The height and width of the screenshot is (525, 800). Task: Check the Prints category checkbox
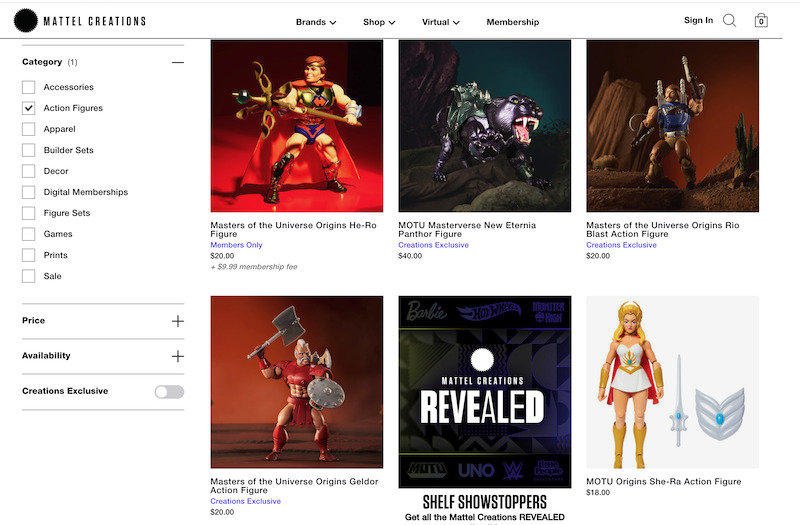(29, 255)
